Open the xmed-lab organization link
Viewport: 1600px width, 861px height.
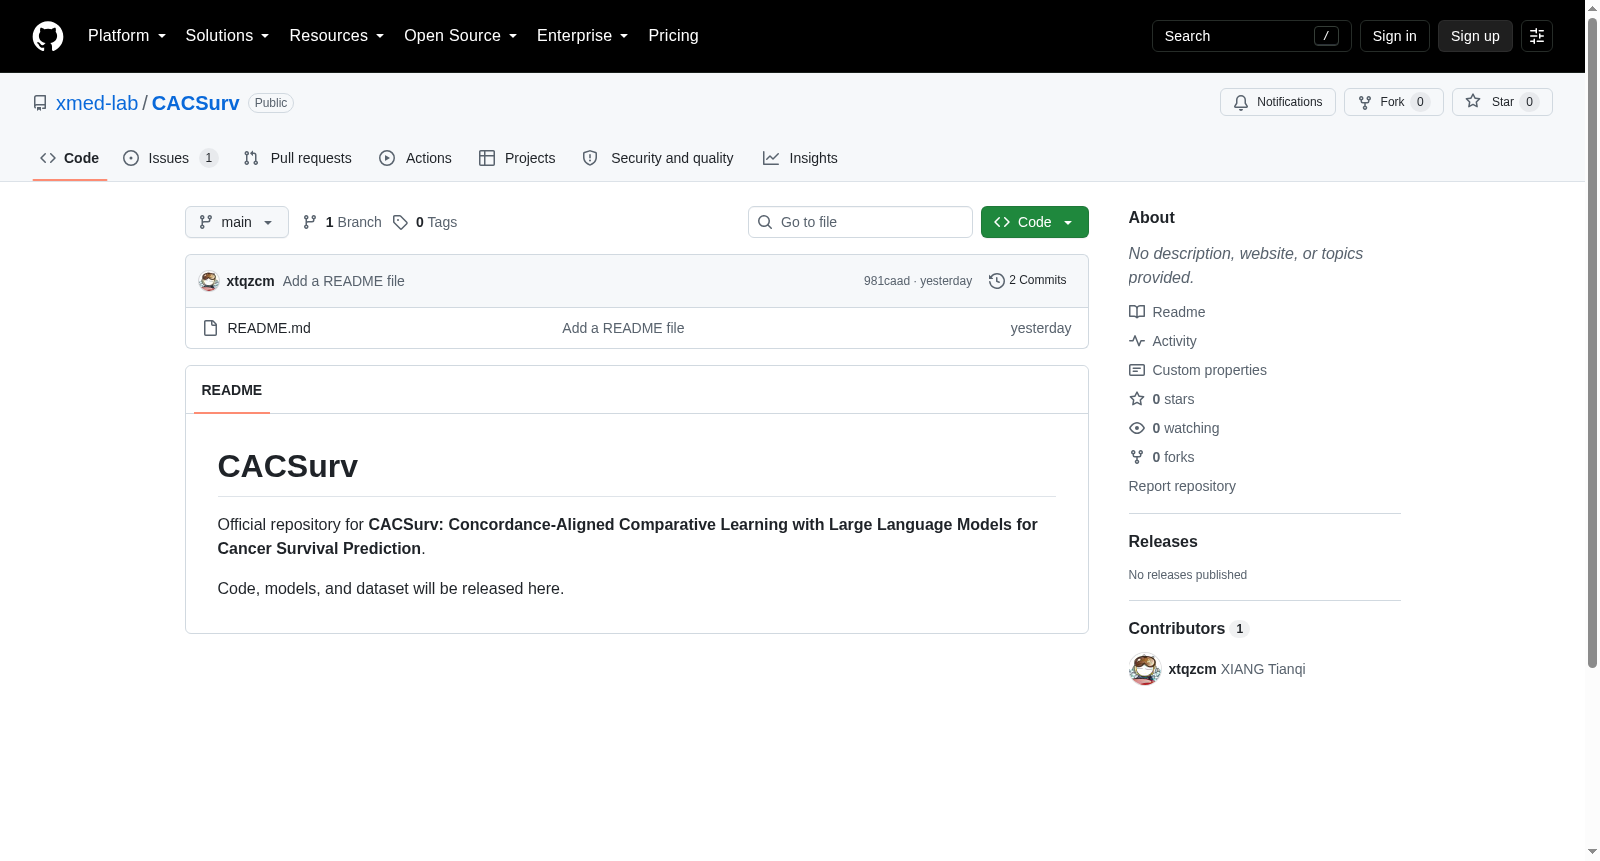(x=97, y=103)
